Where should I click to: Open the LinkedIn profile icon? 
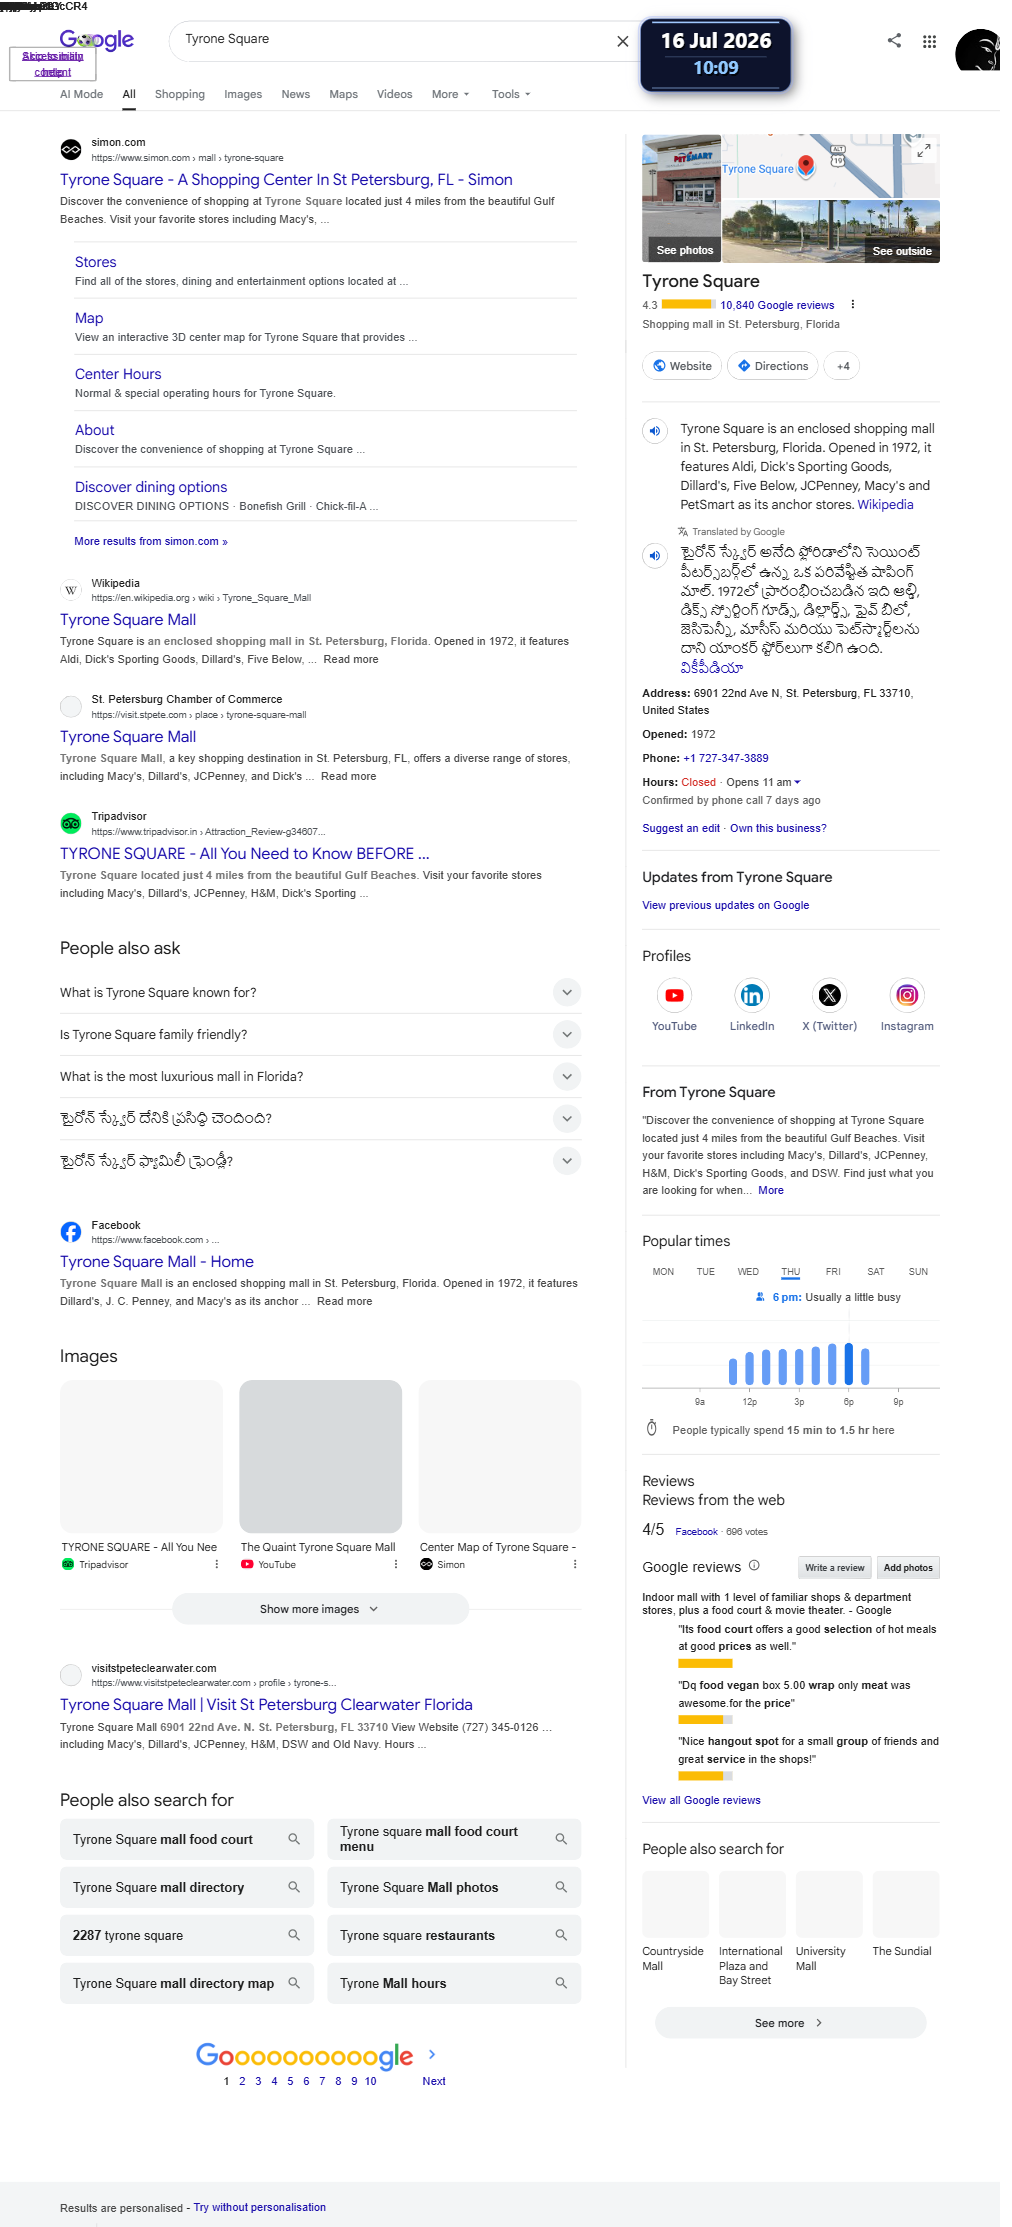(x=751, y=995)
